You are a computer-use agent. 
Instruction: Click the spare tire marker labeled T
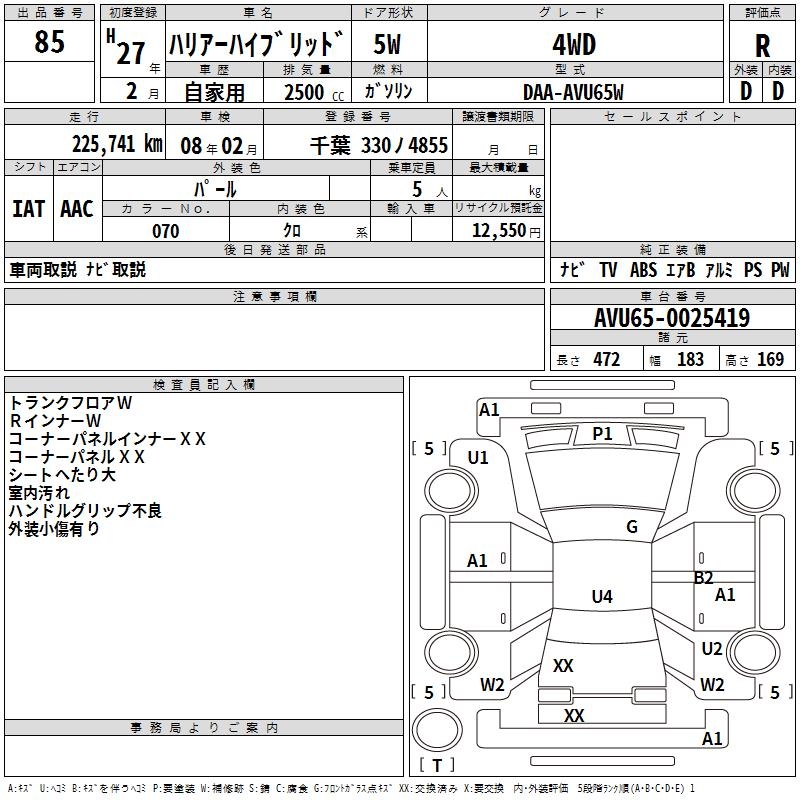[x=437, y=765]
